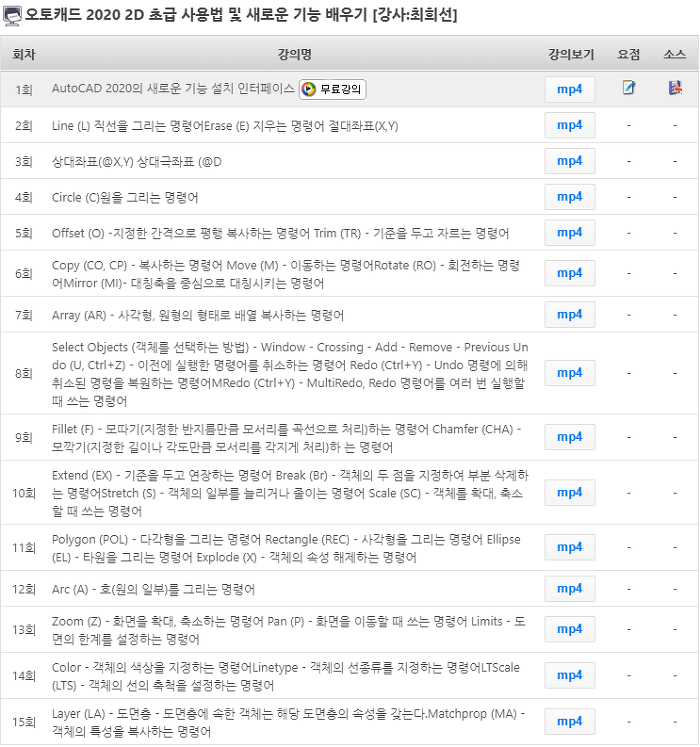
Task: Click the 10회 episode number cell
Action: pos(24,493)
